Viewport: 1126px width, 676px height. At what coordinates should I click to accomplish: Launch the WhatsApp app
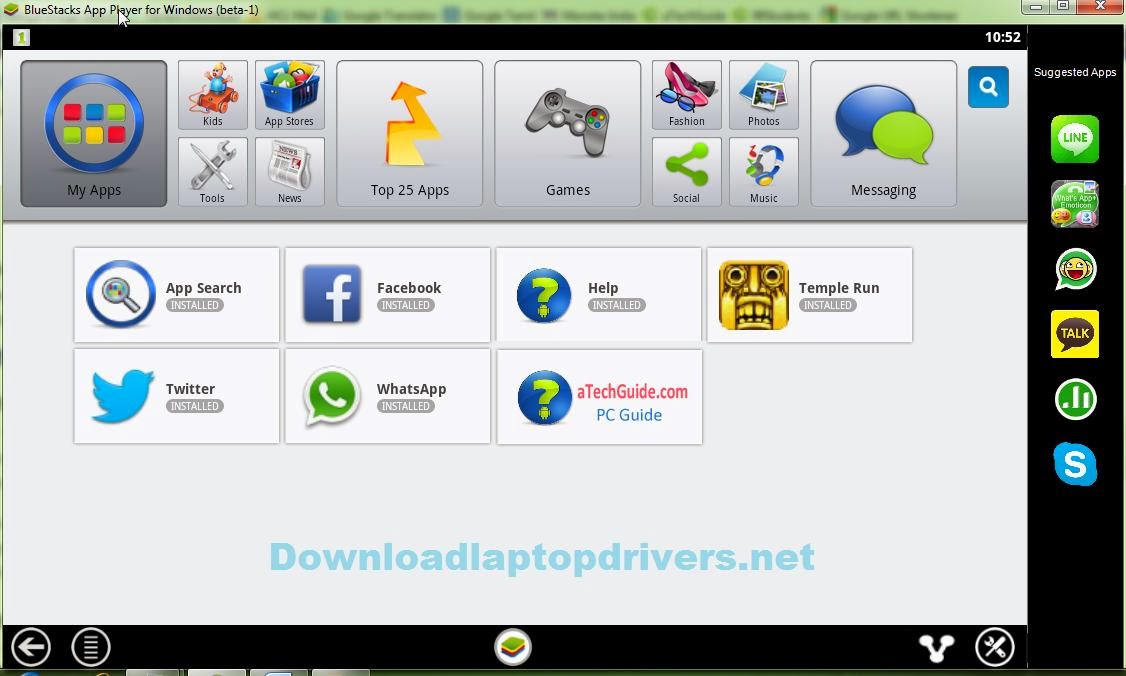click(387, 396)
